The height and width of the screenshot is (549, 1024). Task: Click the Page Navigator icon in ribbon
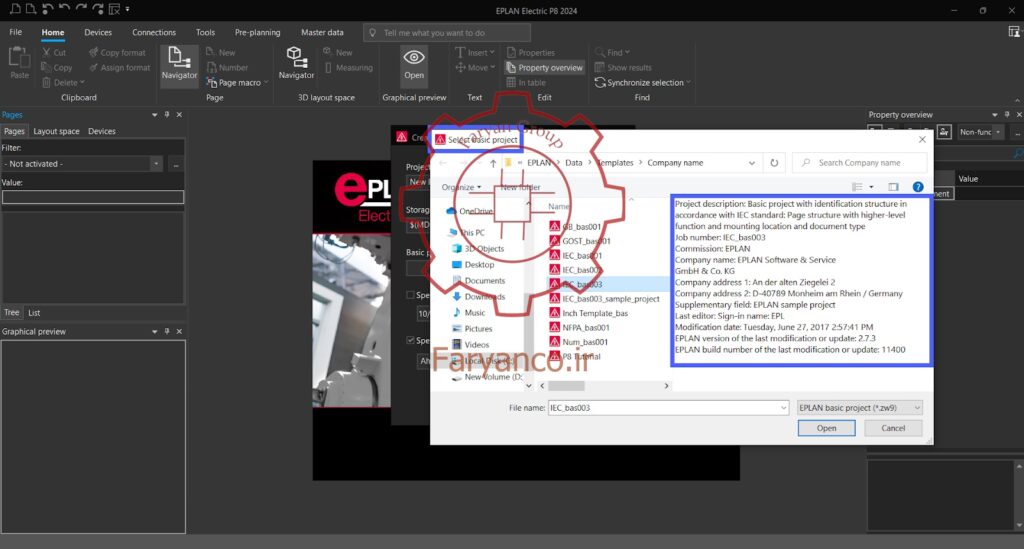click(x=179, y=57)
